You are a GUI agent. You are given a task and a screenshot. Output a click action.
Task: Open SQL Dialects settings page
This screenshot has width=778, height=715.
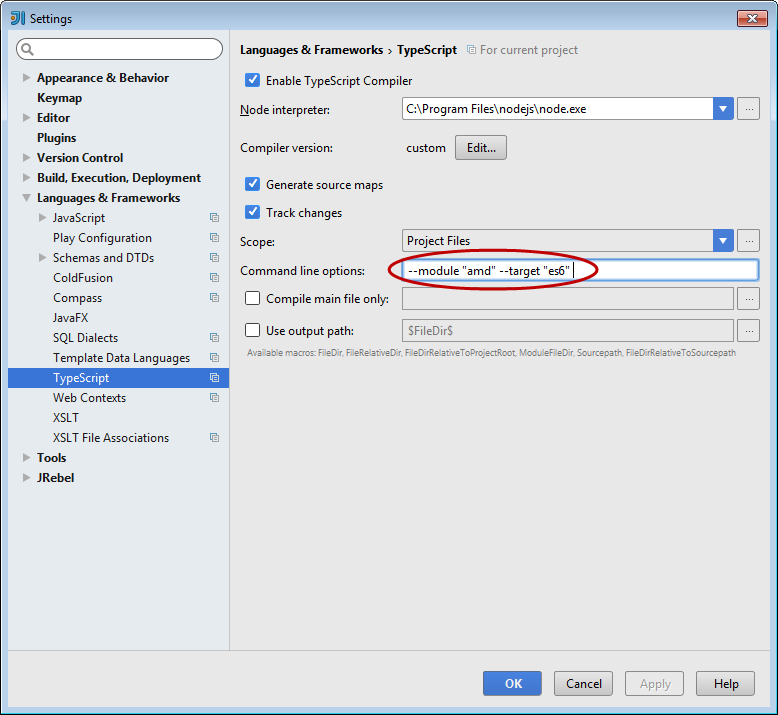85,337
